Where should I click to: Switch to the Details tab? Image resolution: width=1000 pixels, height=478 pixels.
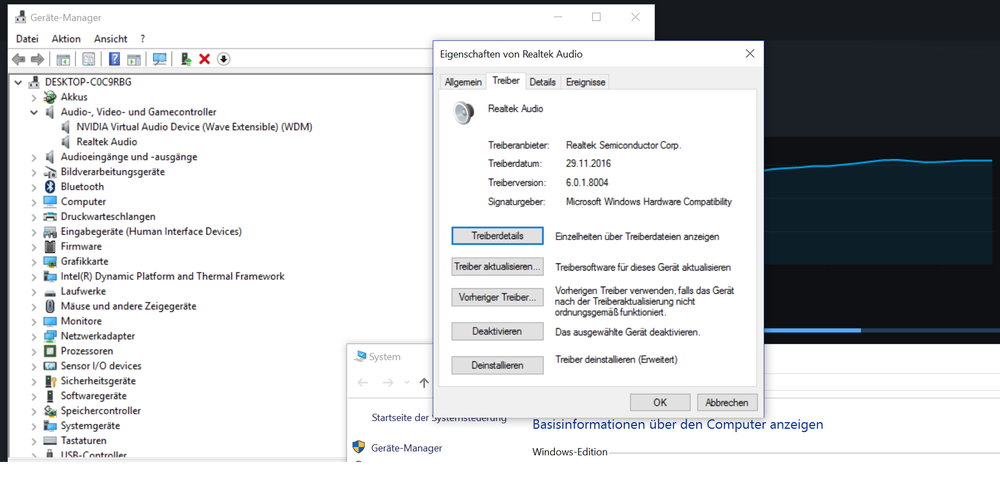[543, 82]
